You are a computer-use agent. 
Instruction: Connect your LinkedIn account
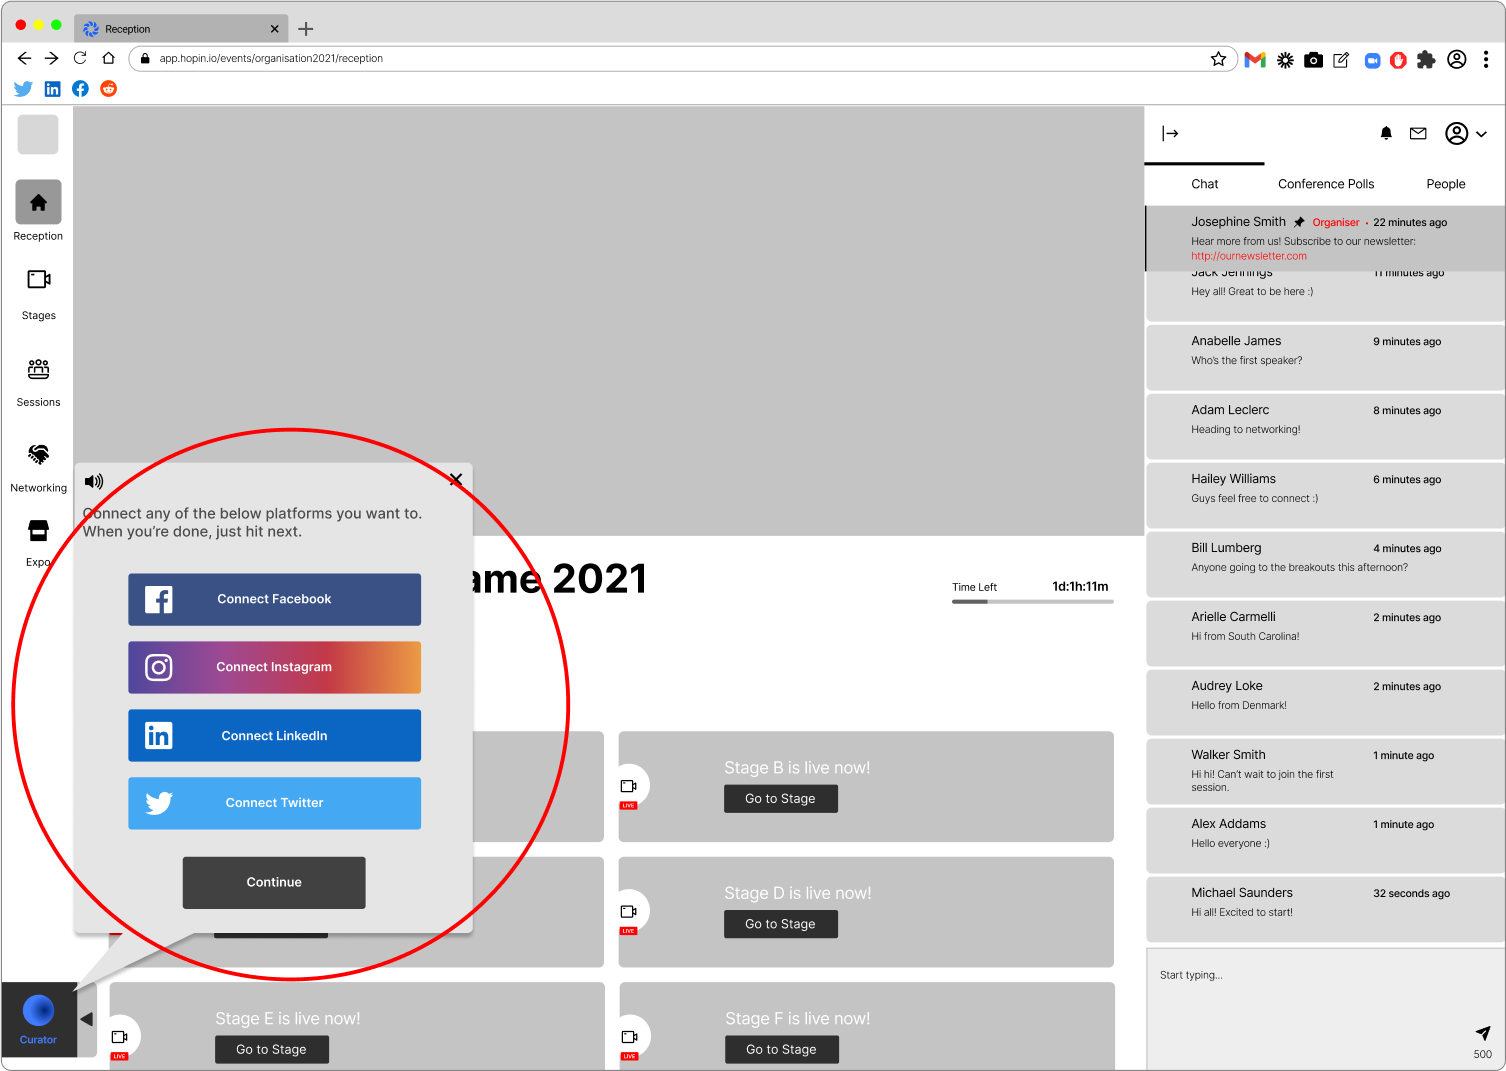pos(274,735)
